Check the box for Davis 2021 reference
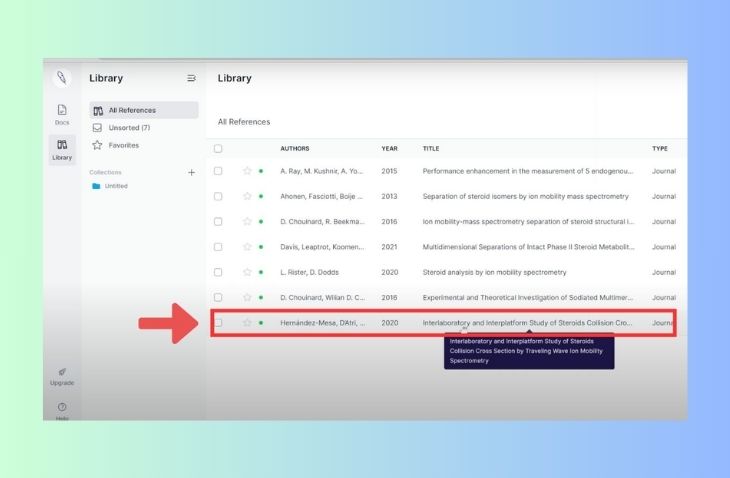Screen dimensions: 730x478 218,247
